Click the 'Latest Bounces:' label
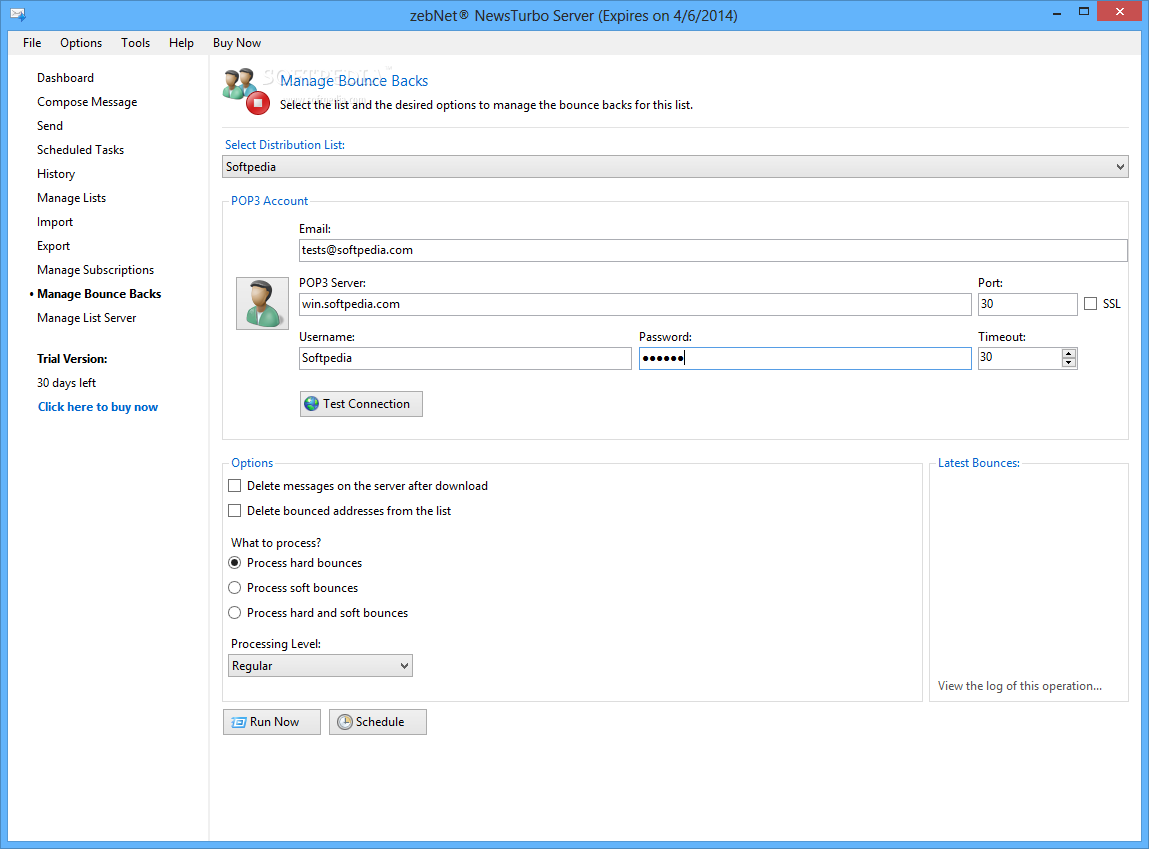The width and height of the screenshot is (1149, 849). pyautogui.click(x=978, y=463)
